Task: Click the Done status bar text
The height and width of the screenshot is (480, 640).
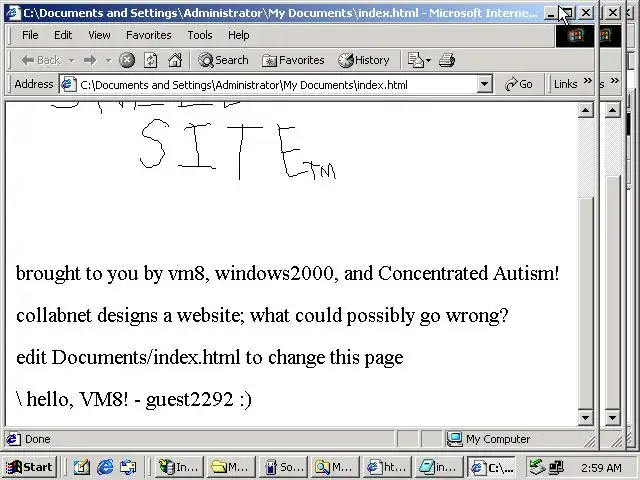Action: (x=38, y=439)
